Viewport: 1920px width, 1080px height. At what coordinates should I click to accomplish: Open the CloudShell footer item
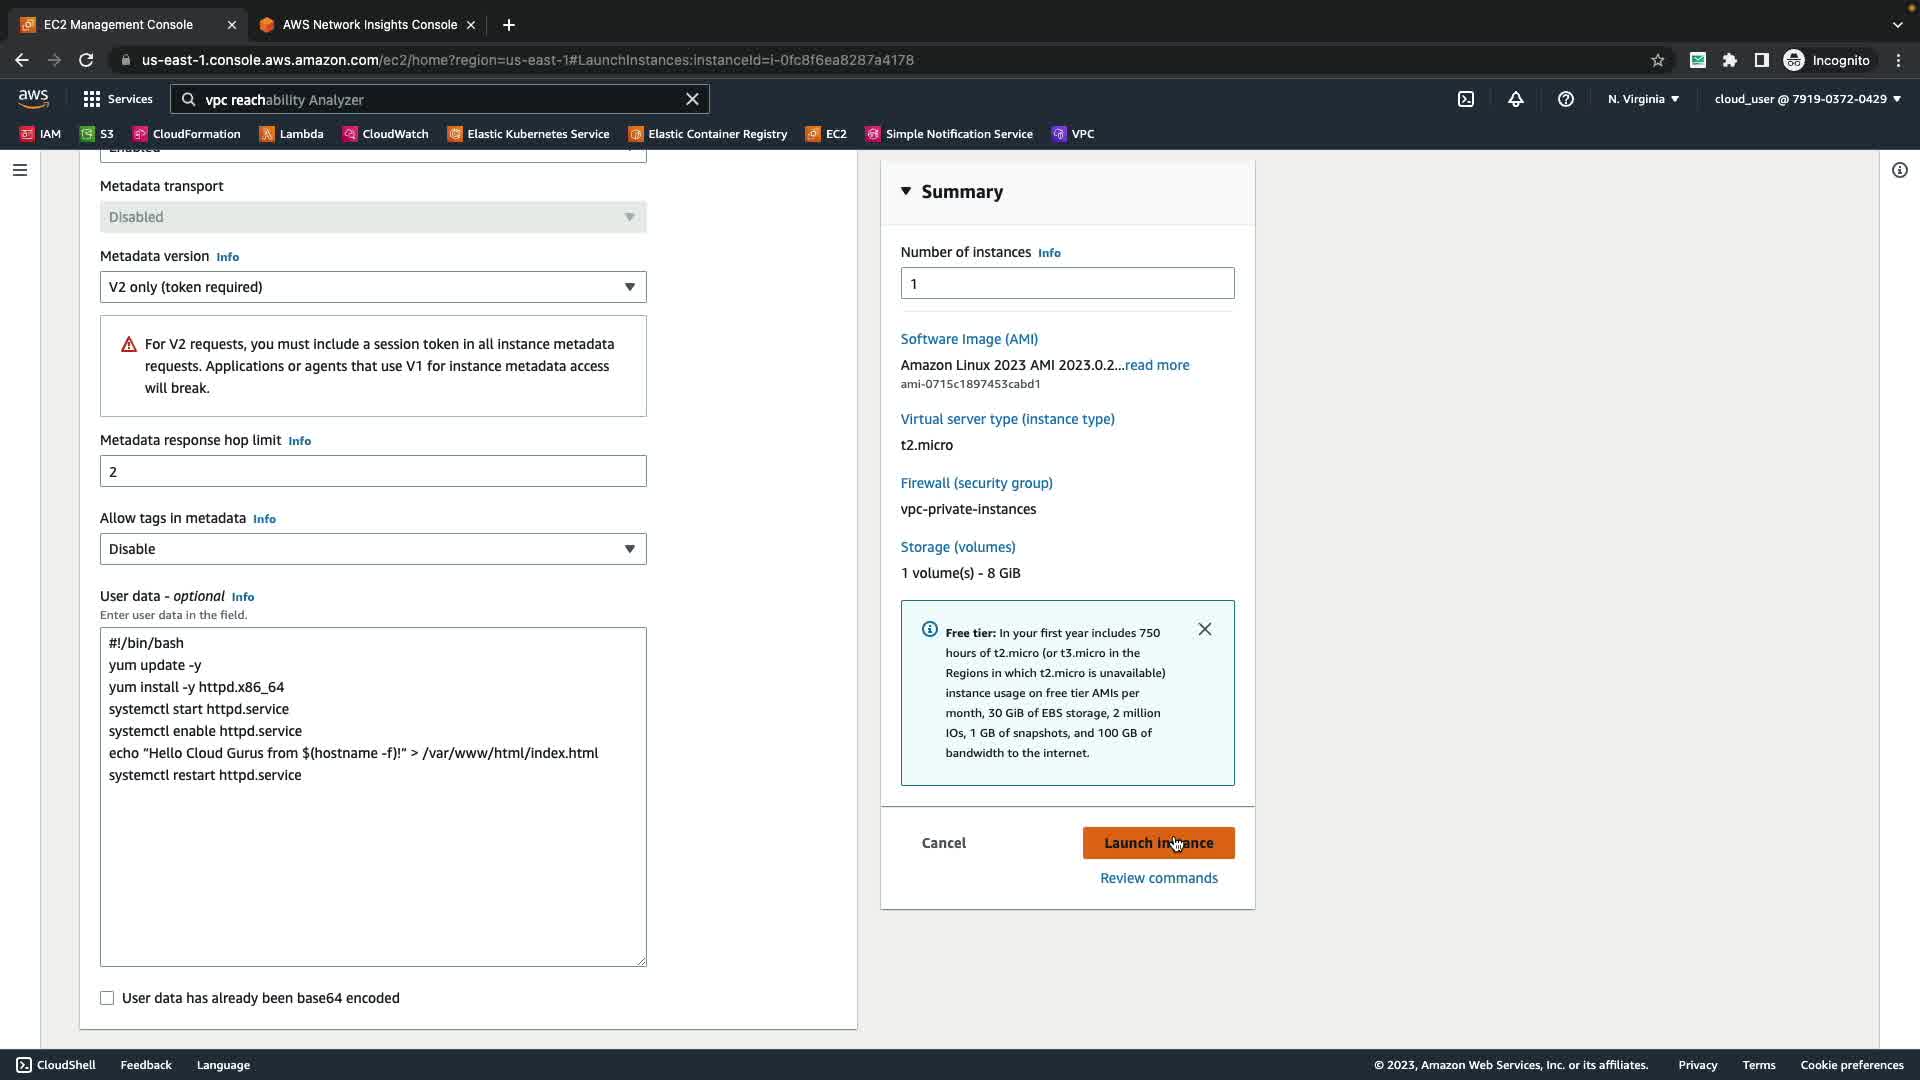(56, 1065)
